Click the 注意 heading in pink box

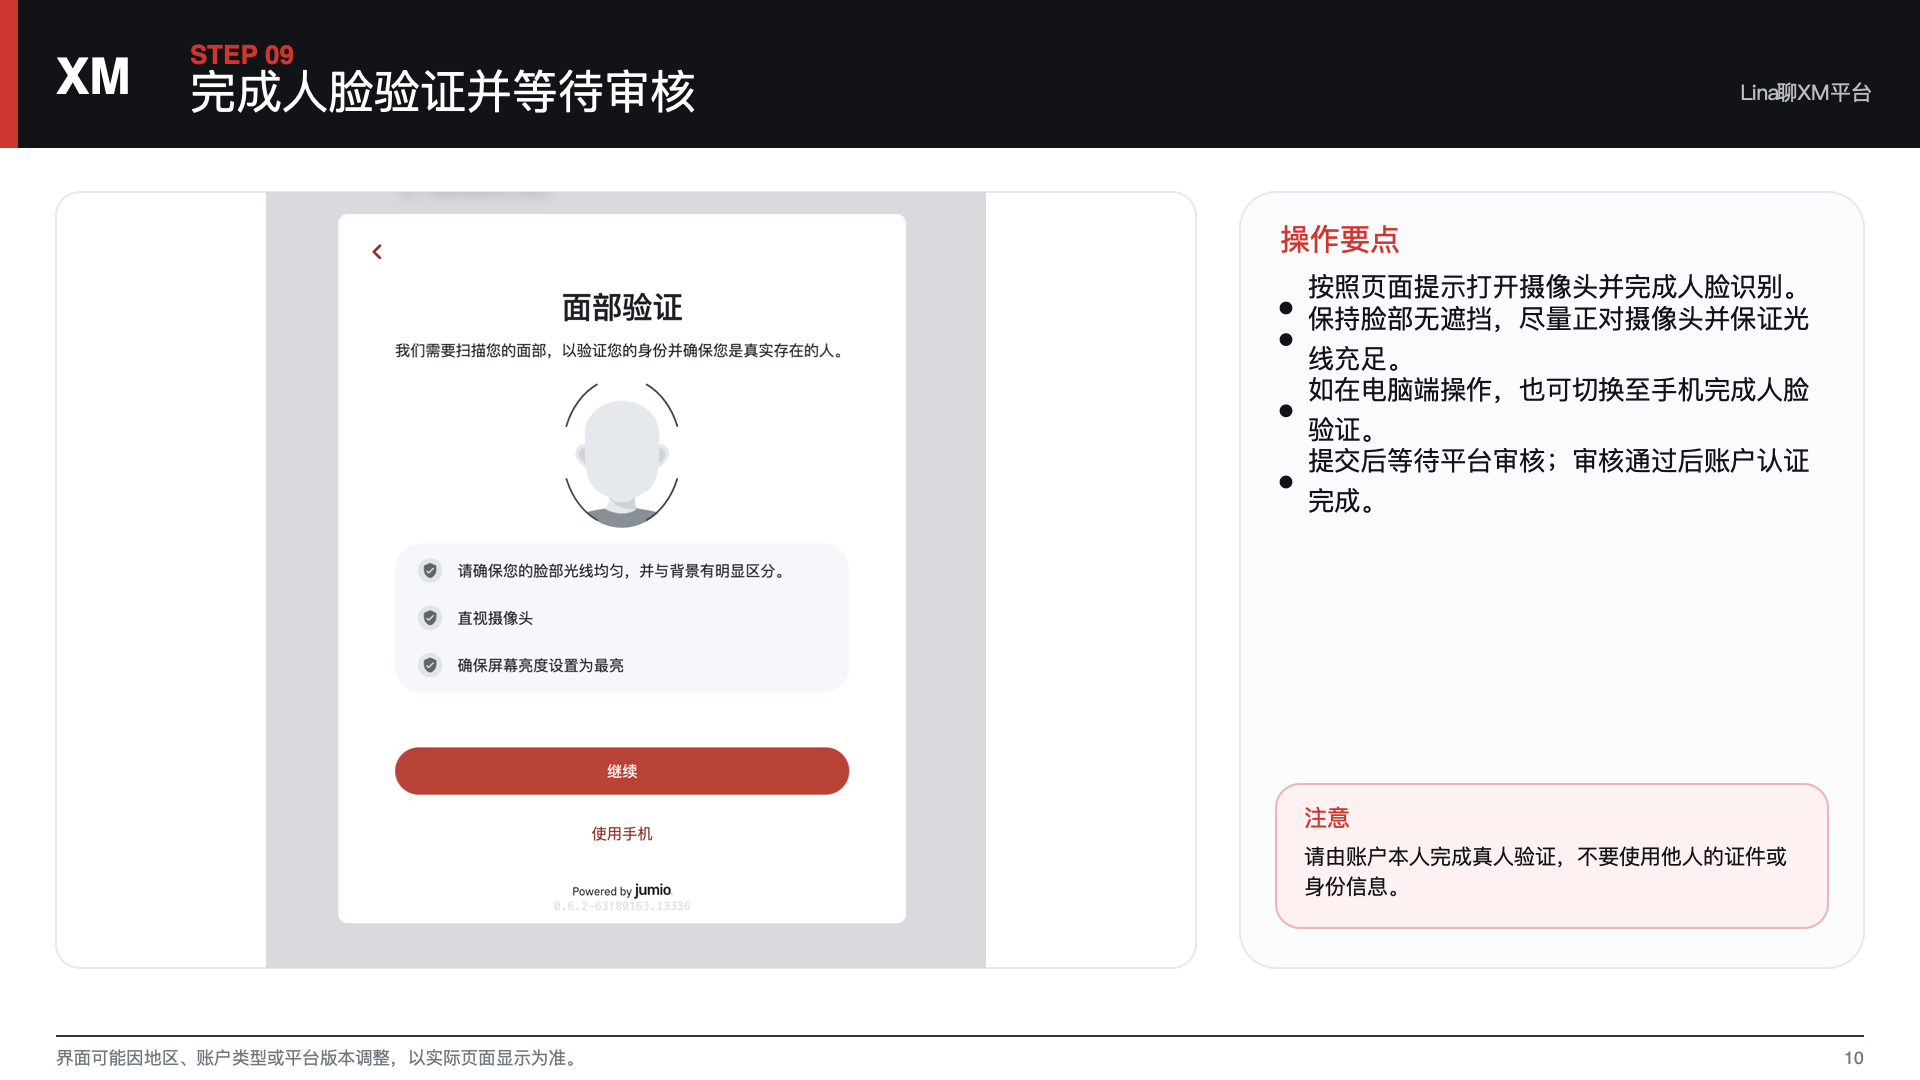1327,818
